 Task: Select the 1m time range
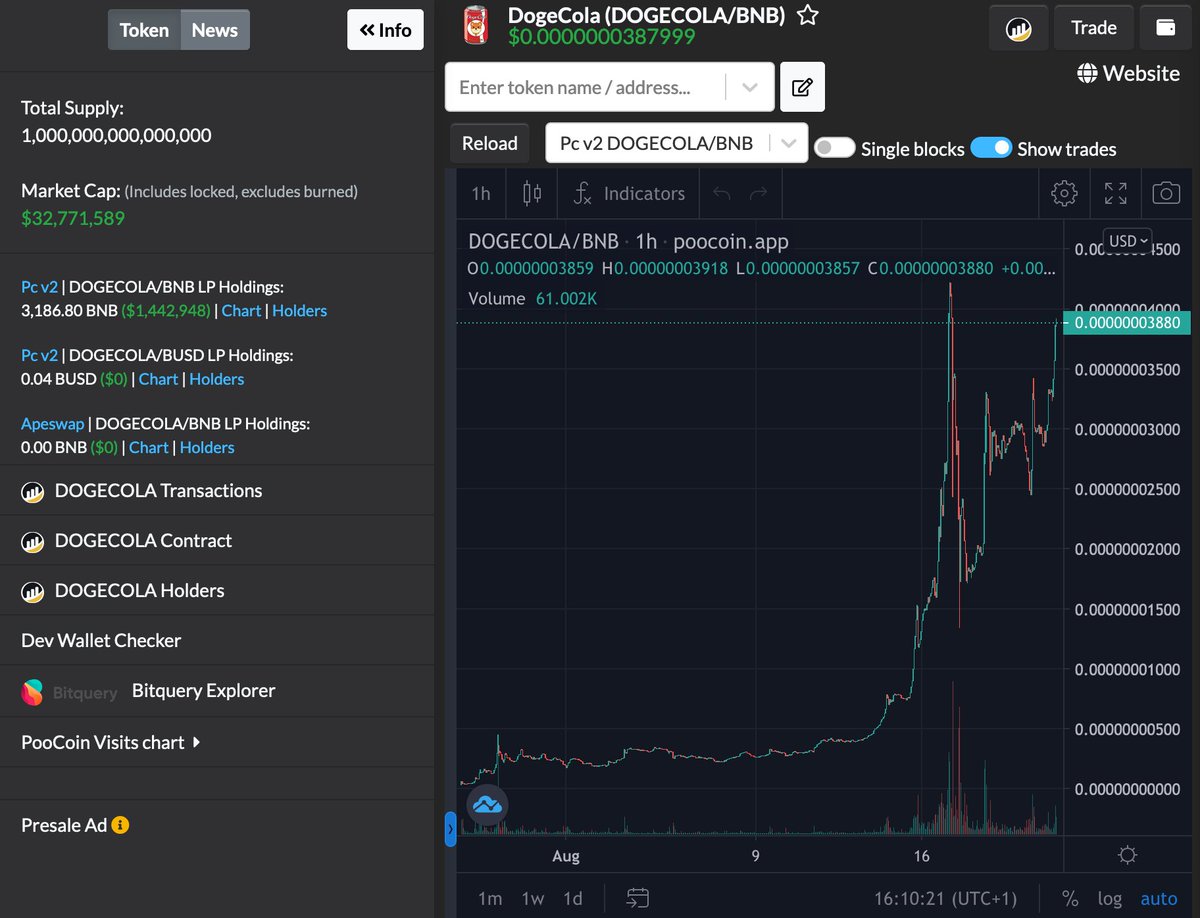pyautogui.click(x=490, y=898)
